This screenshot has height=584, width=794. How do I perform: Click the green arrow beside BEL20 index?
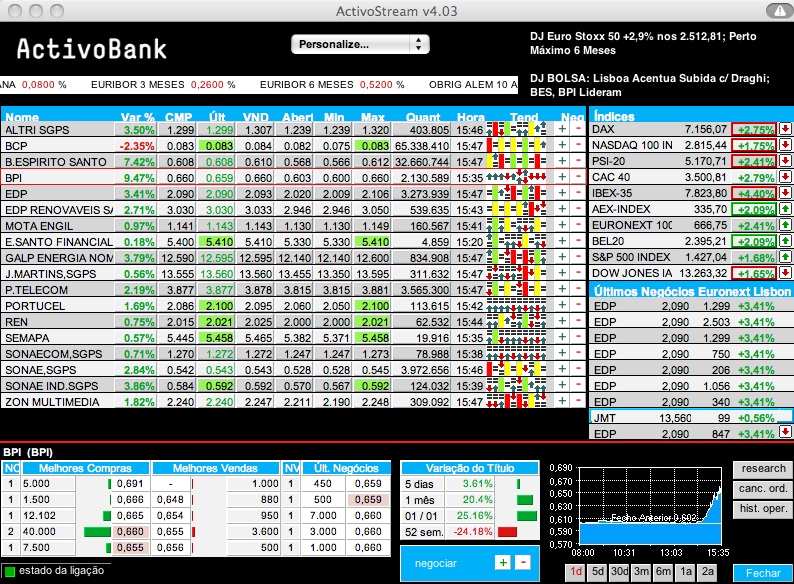785,241
